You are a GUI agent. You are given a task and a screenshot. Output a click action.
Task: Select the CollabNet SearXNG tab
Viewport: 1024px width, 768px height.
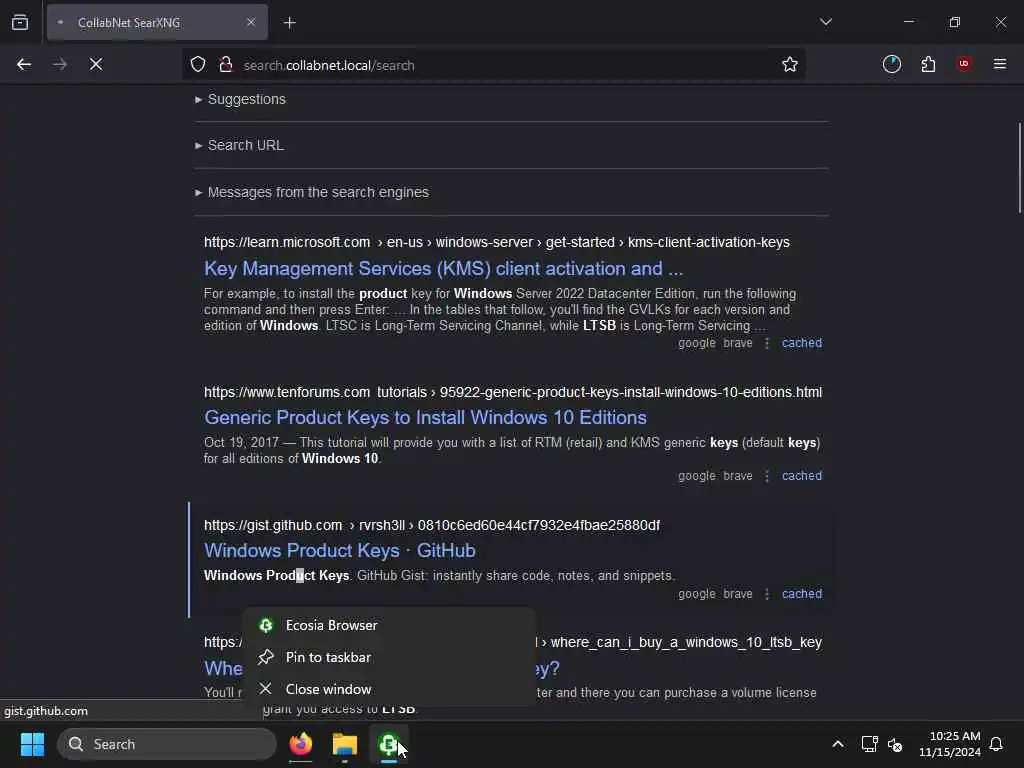tap(157, 22)
